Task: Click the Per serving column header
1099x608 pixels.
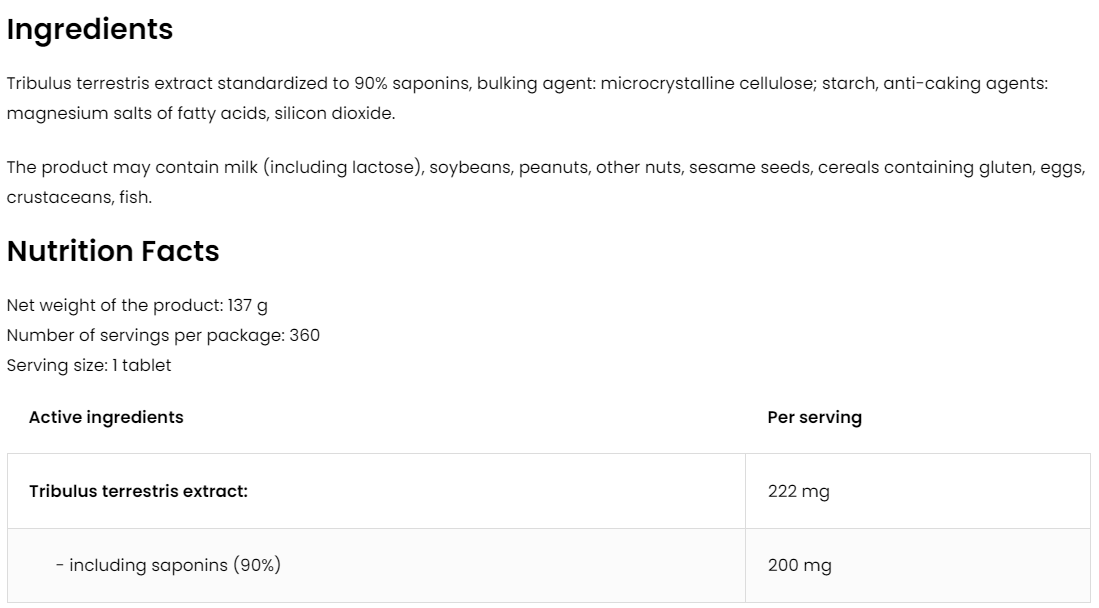Action: pyautogui.click(x=814, y=417)
